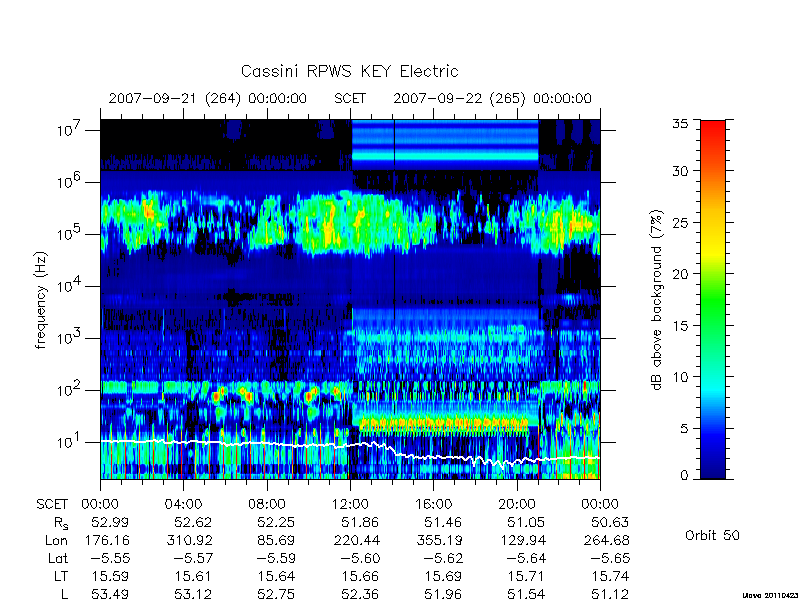Click the 15 value on the color scale
800x600 pixels.
[x=680, y=325]
